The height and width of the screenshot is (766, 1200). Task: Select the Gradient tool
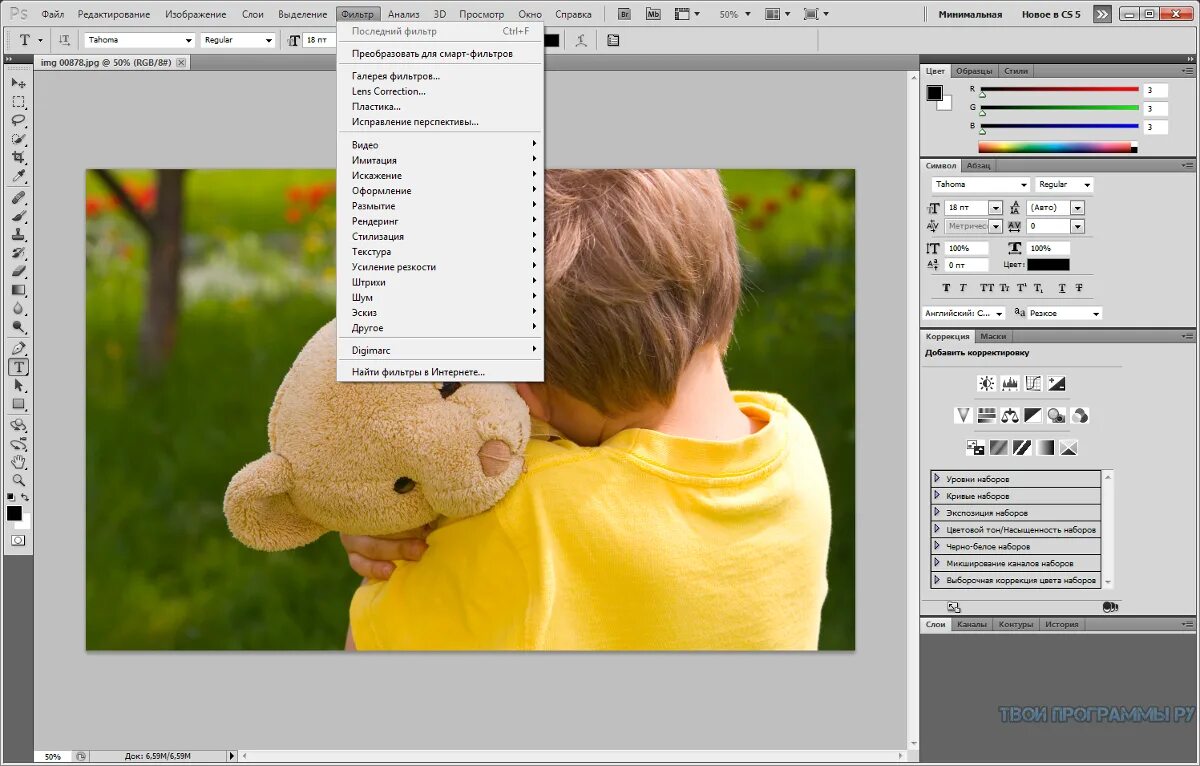click(18, 290)
